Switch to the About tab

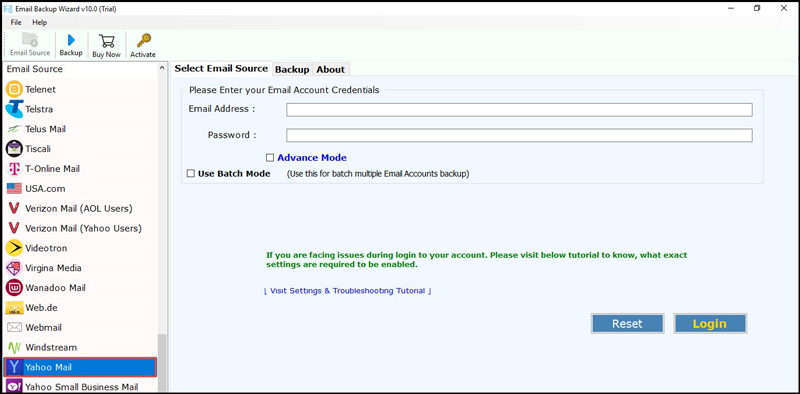point(331,69)
